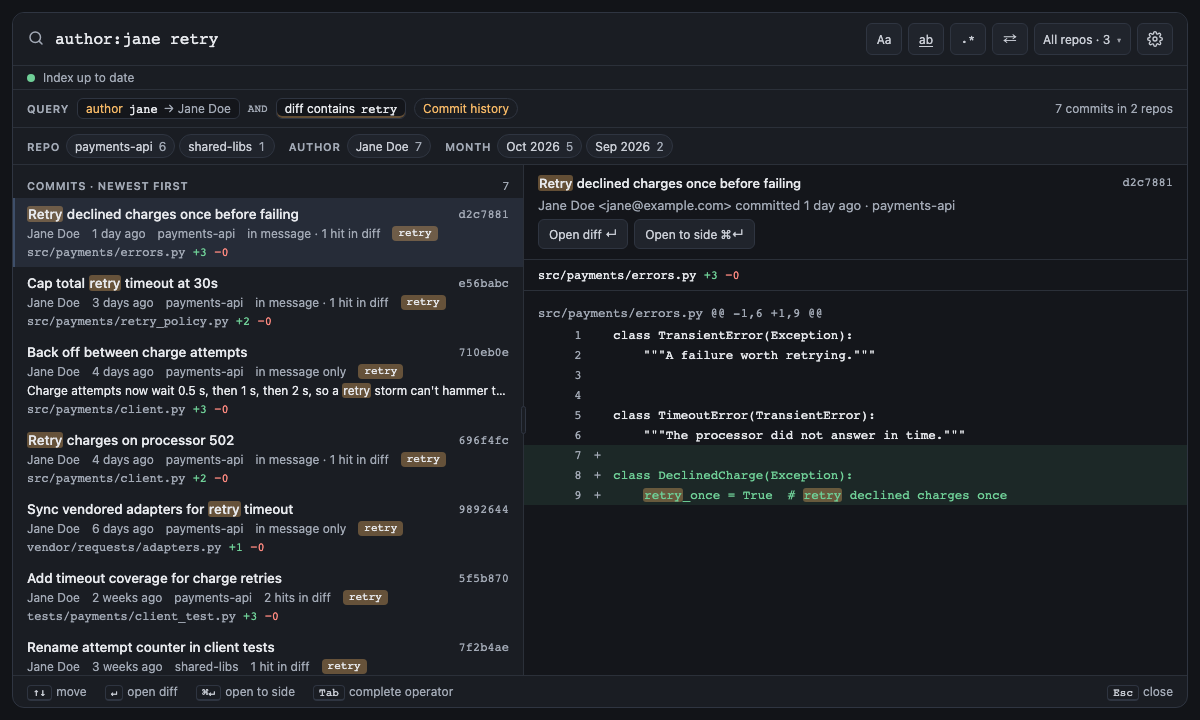Select commit Rename attempt counter in client tests

[268, 654]
